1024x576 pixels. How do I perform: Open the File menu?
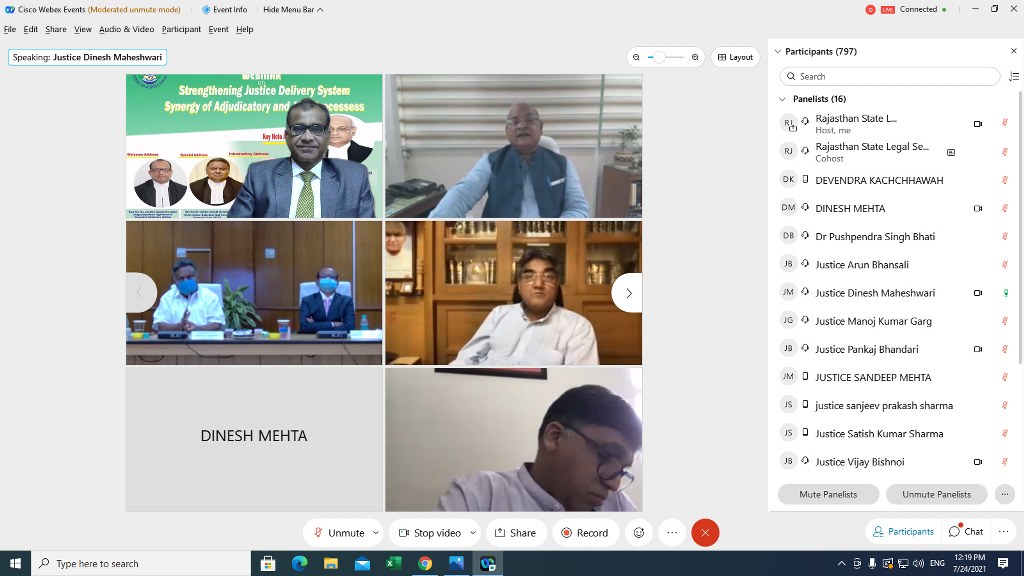click(10, 29)
